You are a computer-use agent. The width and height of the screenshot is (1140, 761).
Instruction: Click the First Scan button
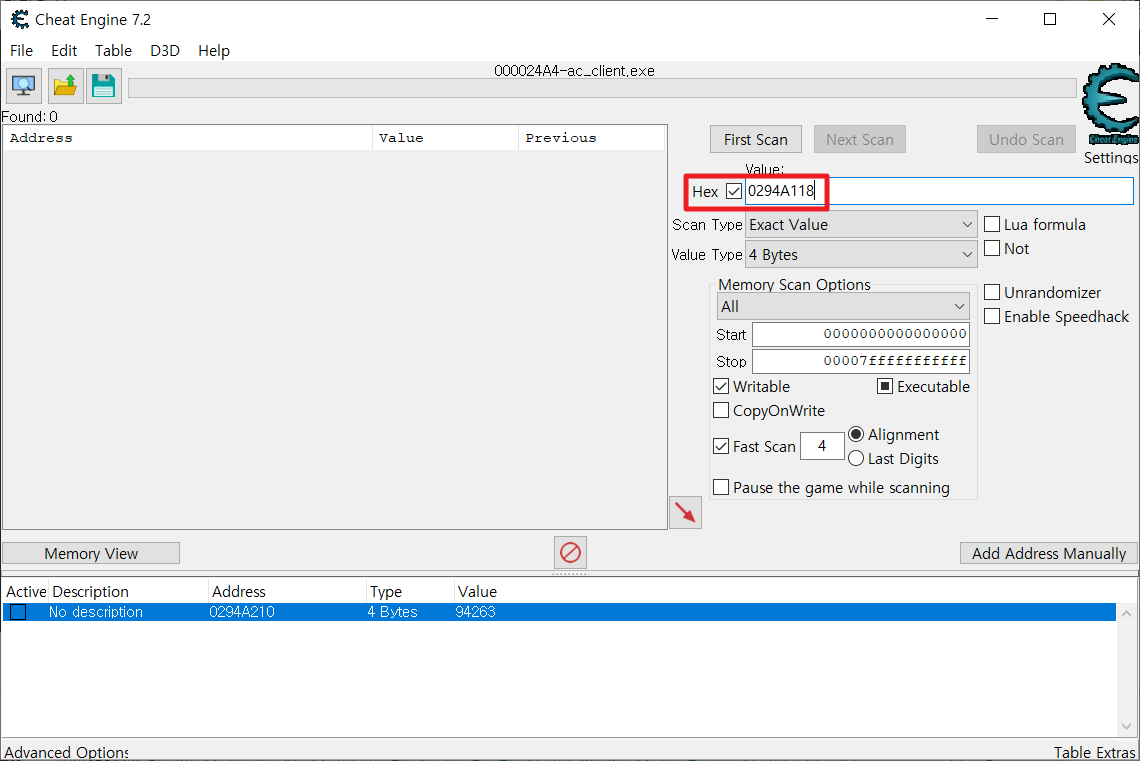coord(755,140)
